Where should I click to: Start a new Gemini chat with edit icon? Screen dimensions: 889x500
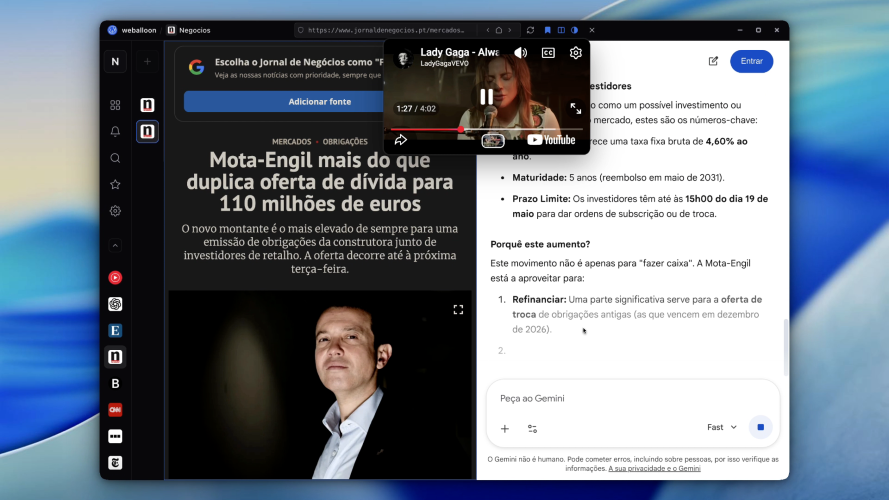(x=713, y=61)
